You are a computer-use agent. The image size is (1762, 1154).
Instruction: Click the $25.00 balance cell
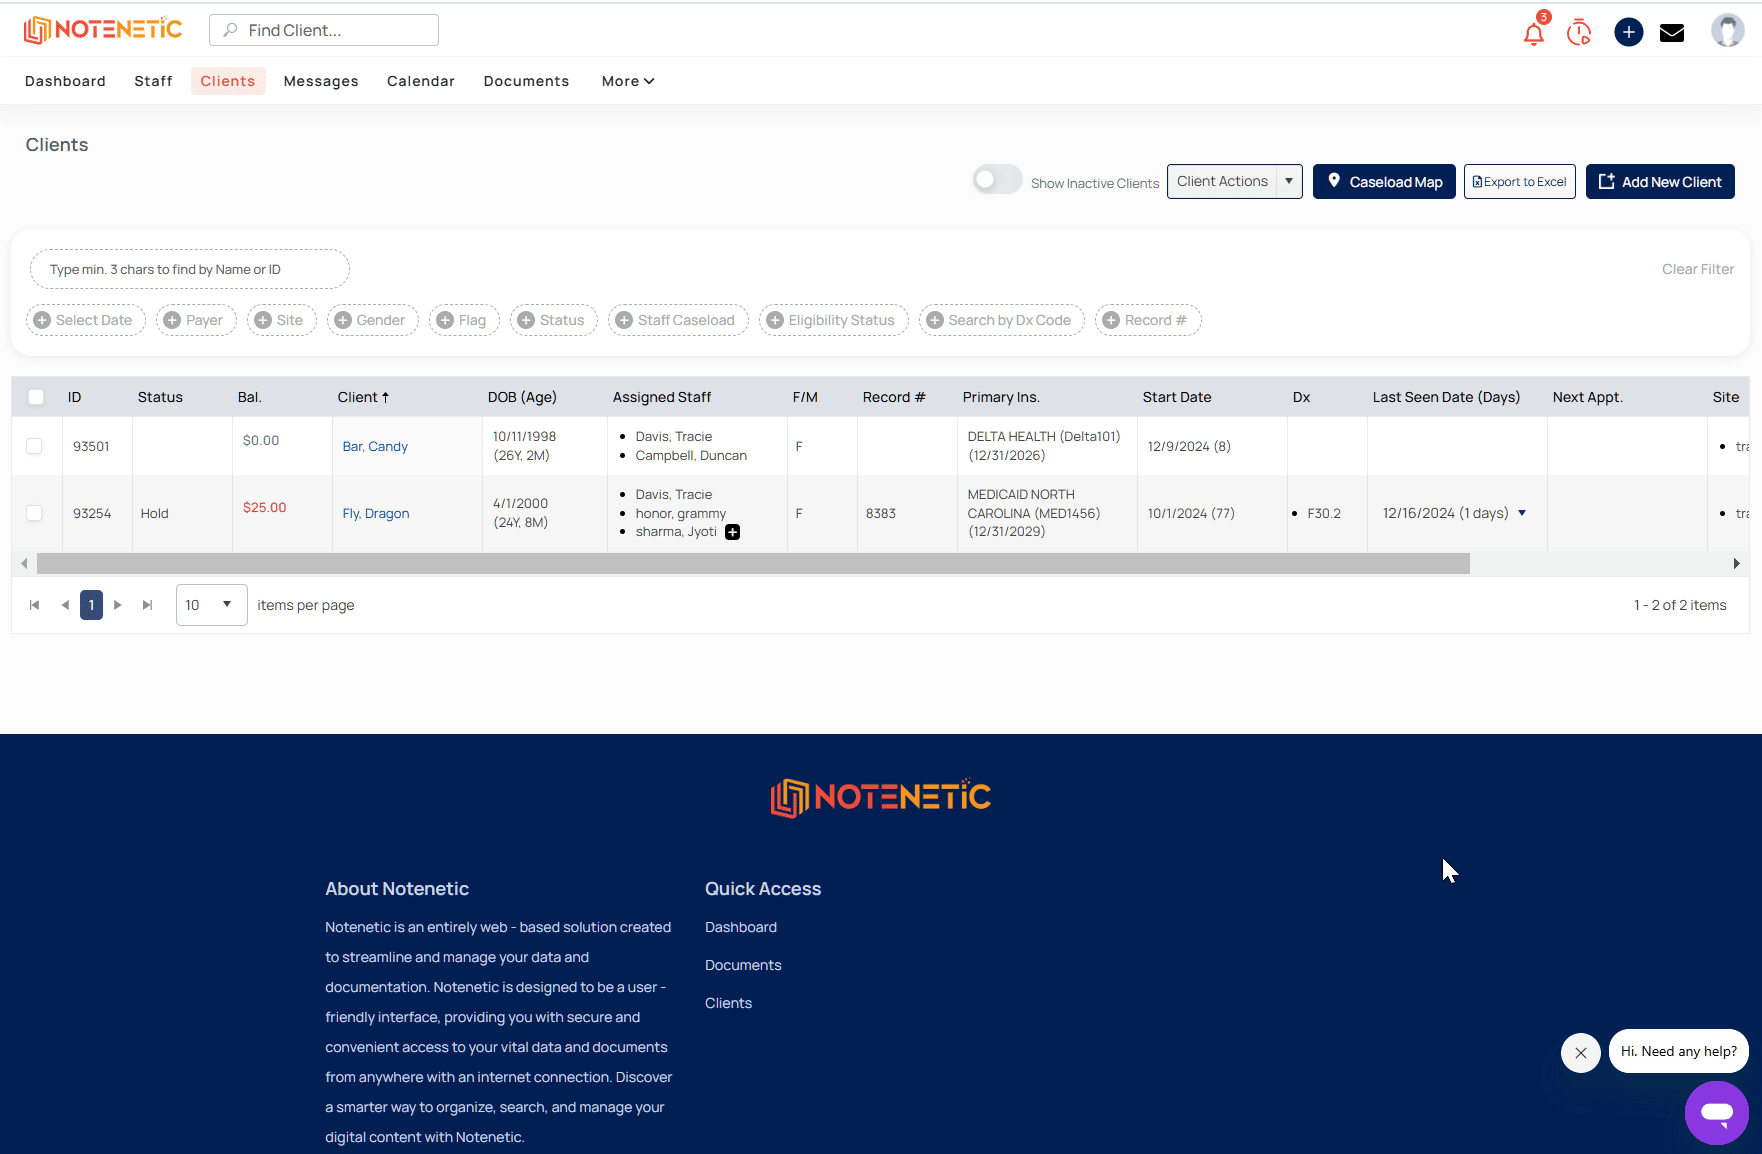pyautogui.click(x=265, y=507)
